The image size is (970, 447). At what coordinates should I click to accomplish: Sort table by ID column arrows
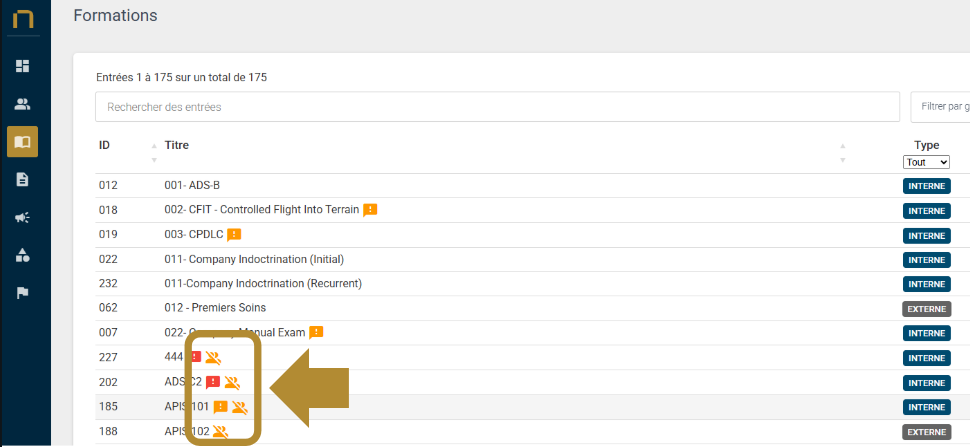154,153
